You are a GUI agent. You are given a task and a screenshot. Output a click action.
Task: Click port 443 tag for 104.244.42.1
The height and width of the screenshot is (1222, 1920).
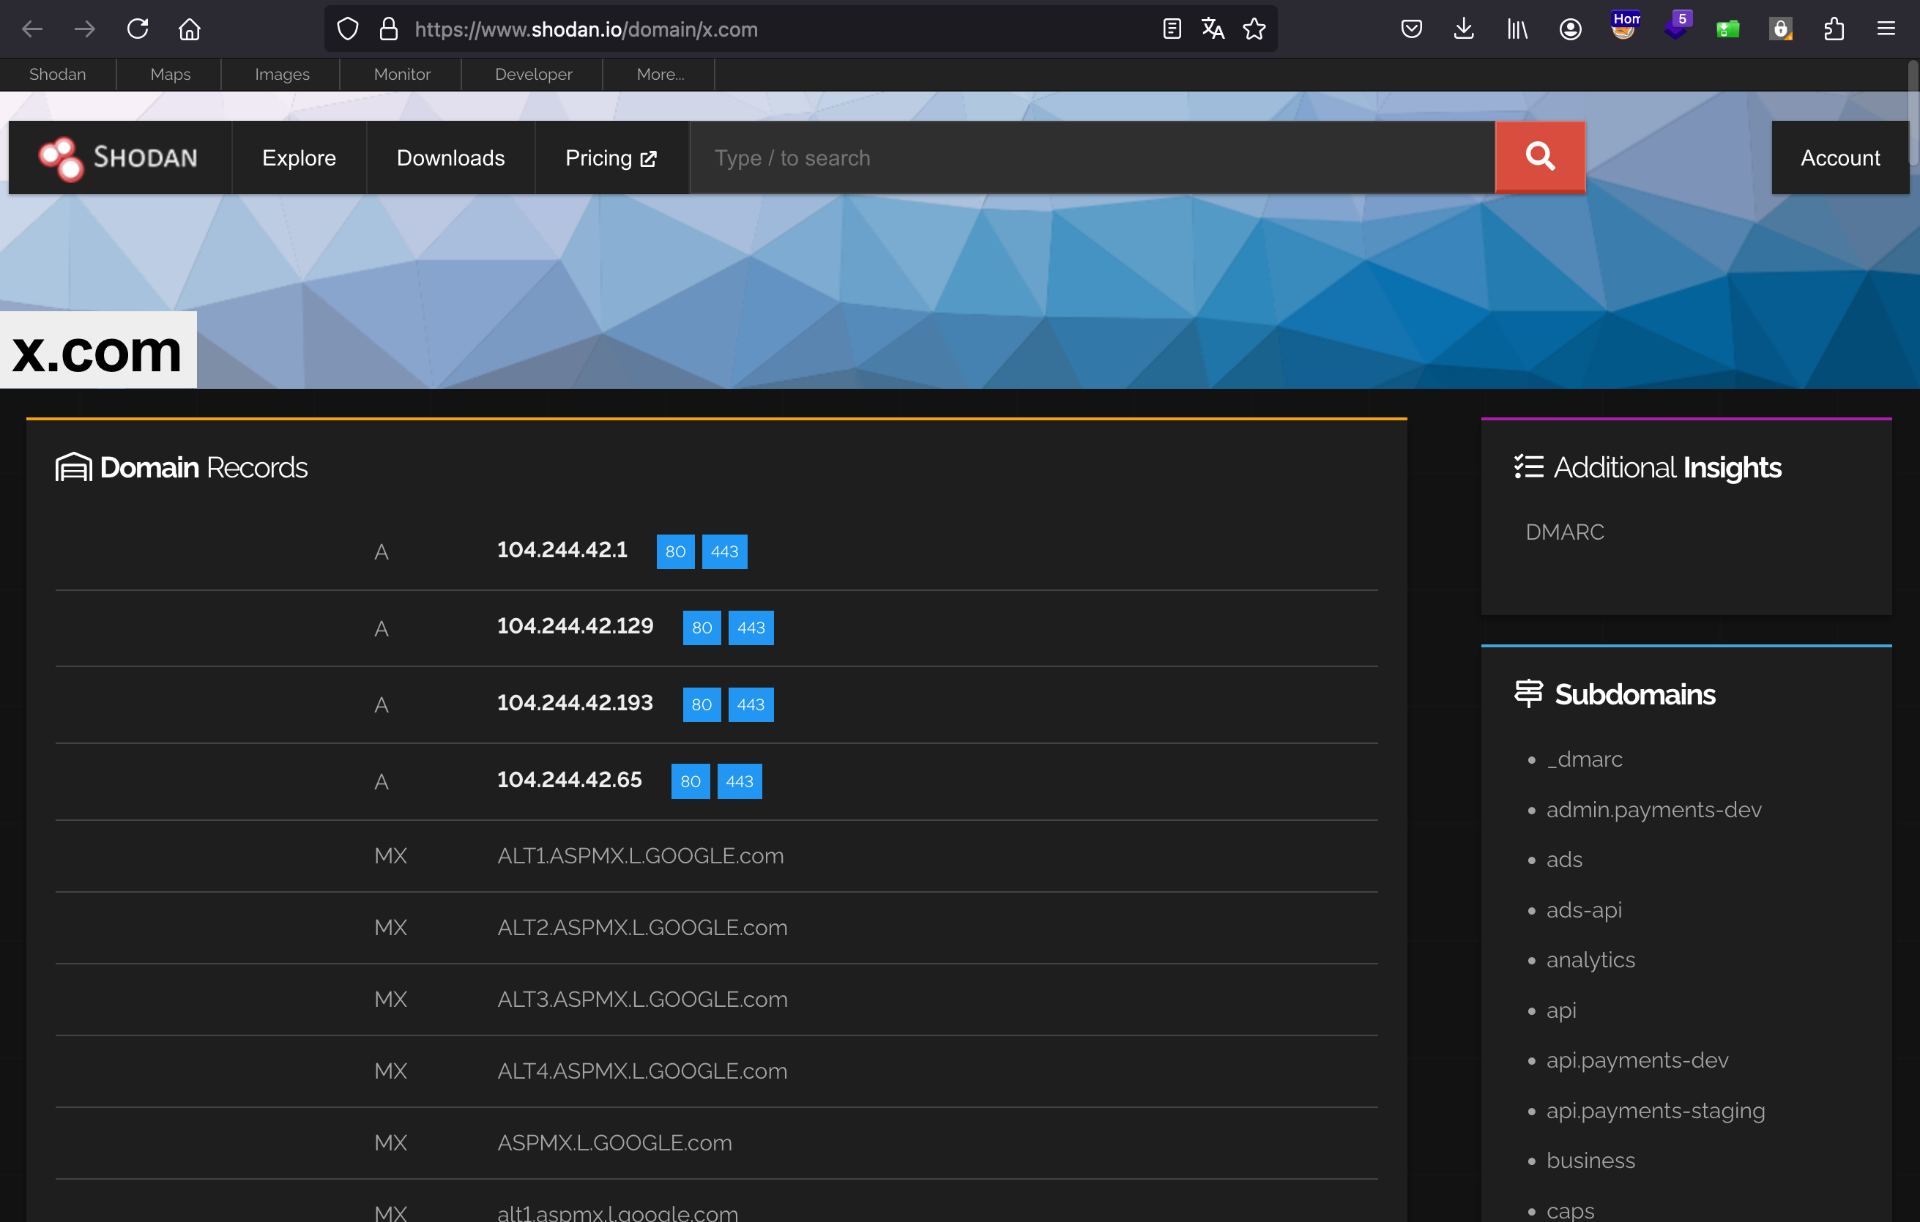coord(724,552)
